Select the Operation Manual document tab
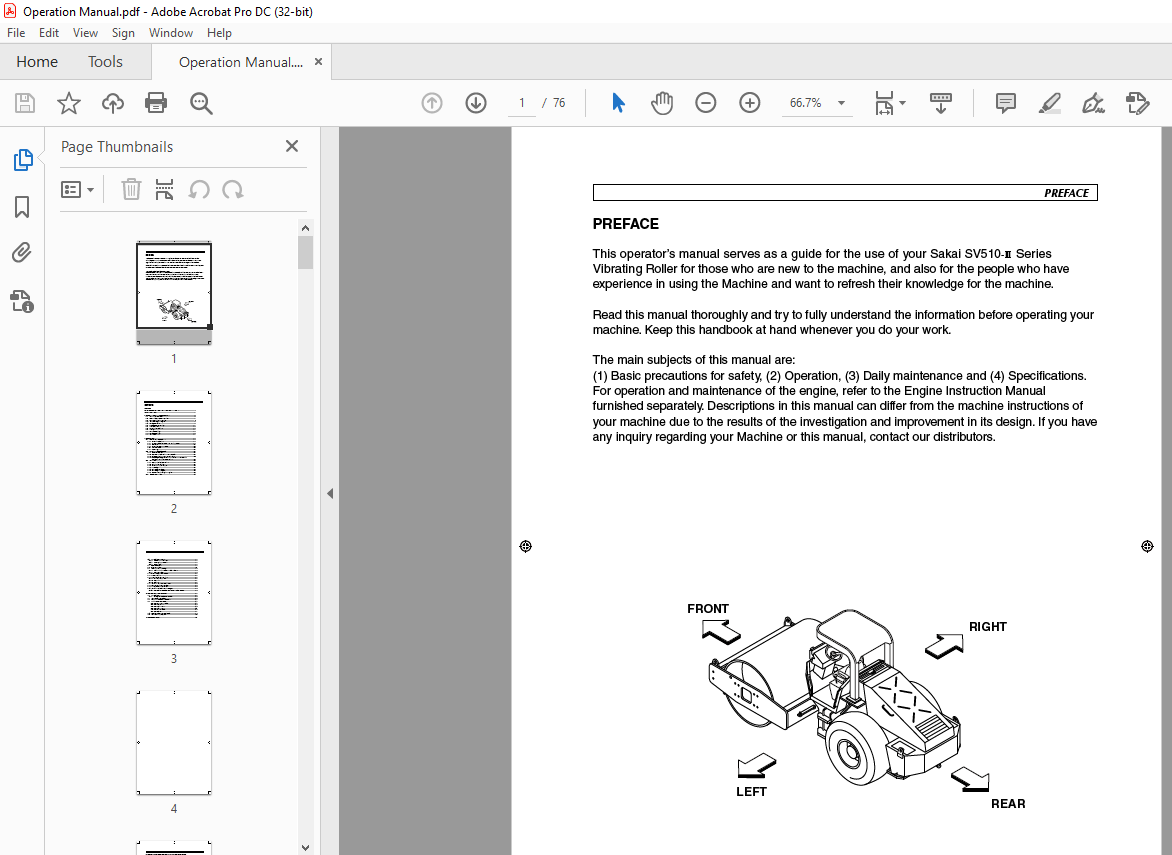The width and height of the screenshot is (1172, 855). point(241,62)
